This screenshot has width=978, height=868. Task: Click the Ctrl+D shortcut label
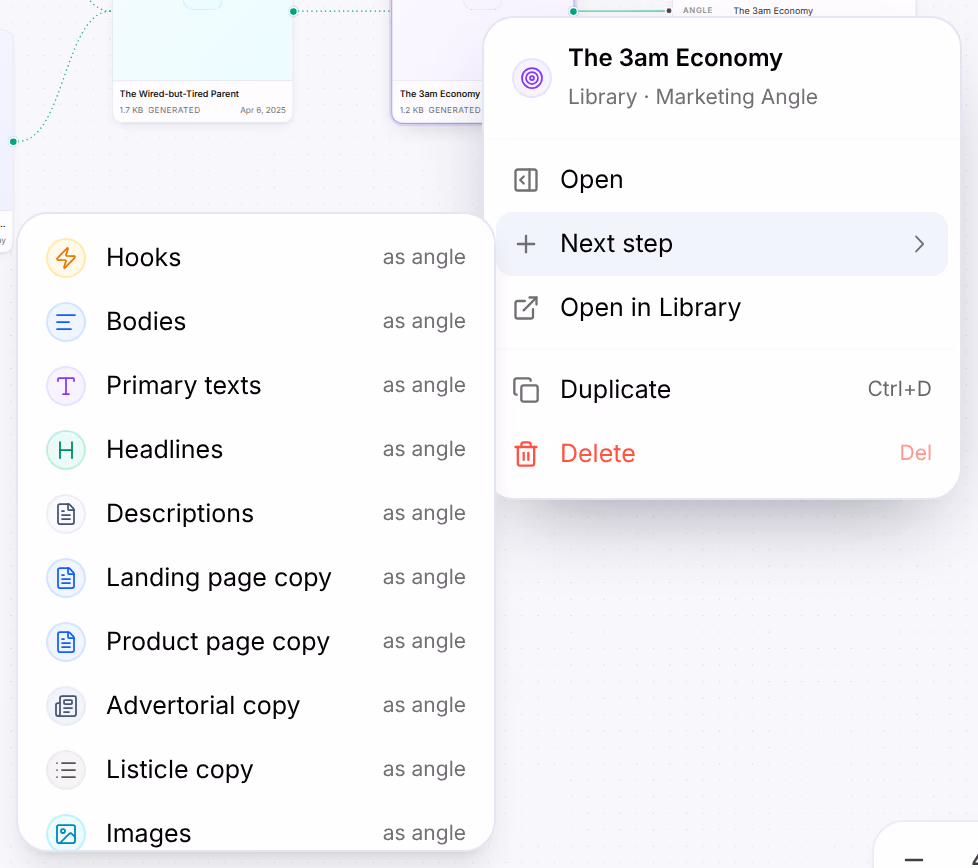coord(899,389)
